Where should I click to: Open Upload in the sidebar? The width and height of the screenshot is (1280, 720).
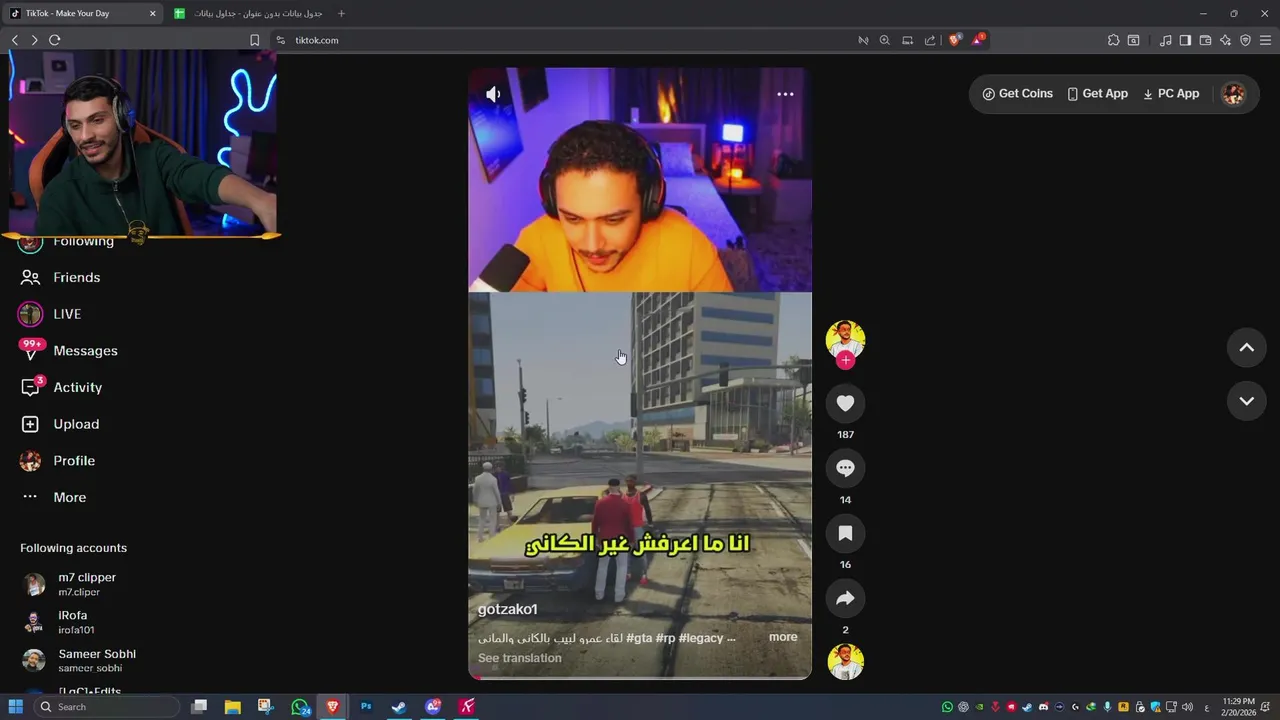click(61, 424)
